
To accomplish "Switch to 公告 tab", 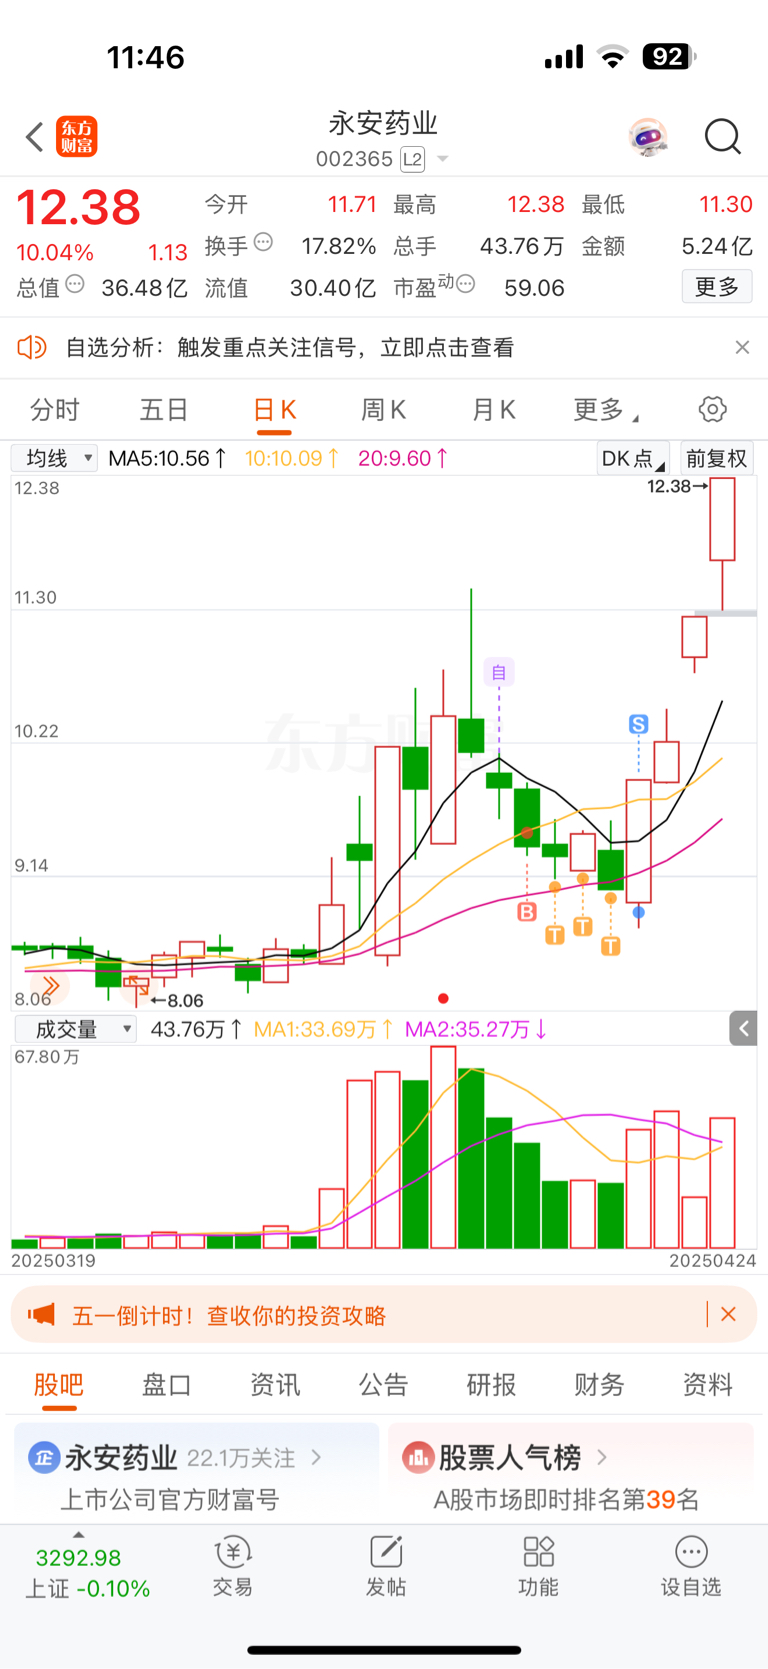I will pyautogui.click(x=383, y=1385).
